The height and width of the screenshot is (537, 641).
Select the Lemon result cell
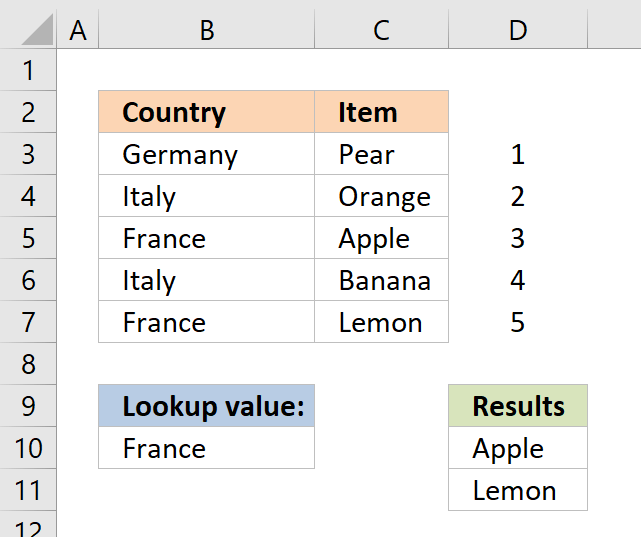[518, 490]
